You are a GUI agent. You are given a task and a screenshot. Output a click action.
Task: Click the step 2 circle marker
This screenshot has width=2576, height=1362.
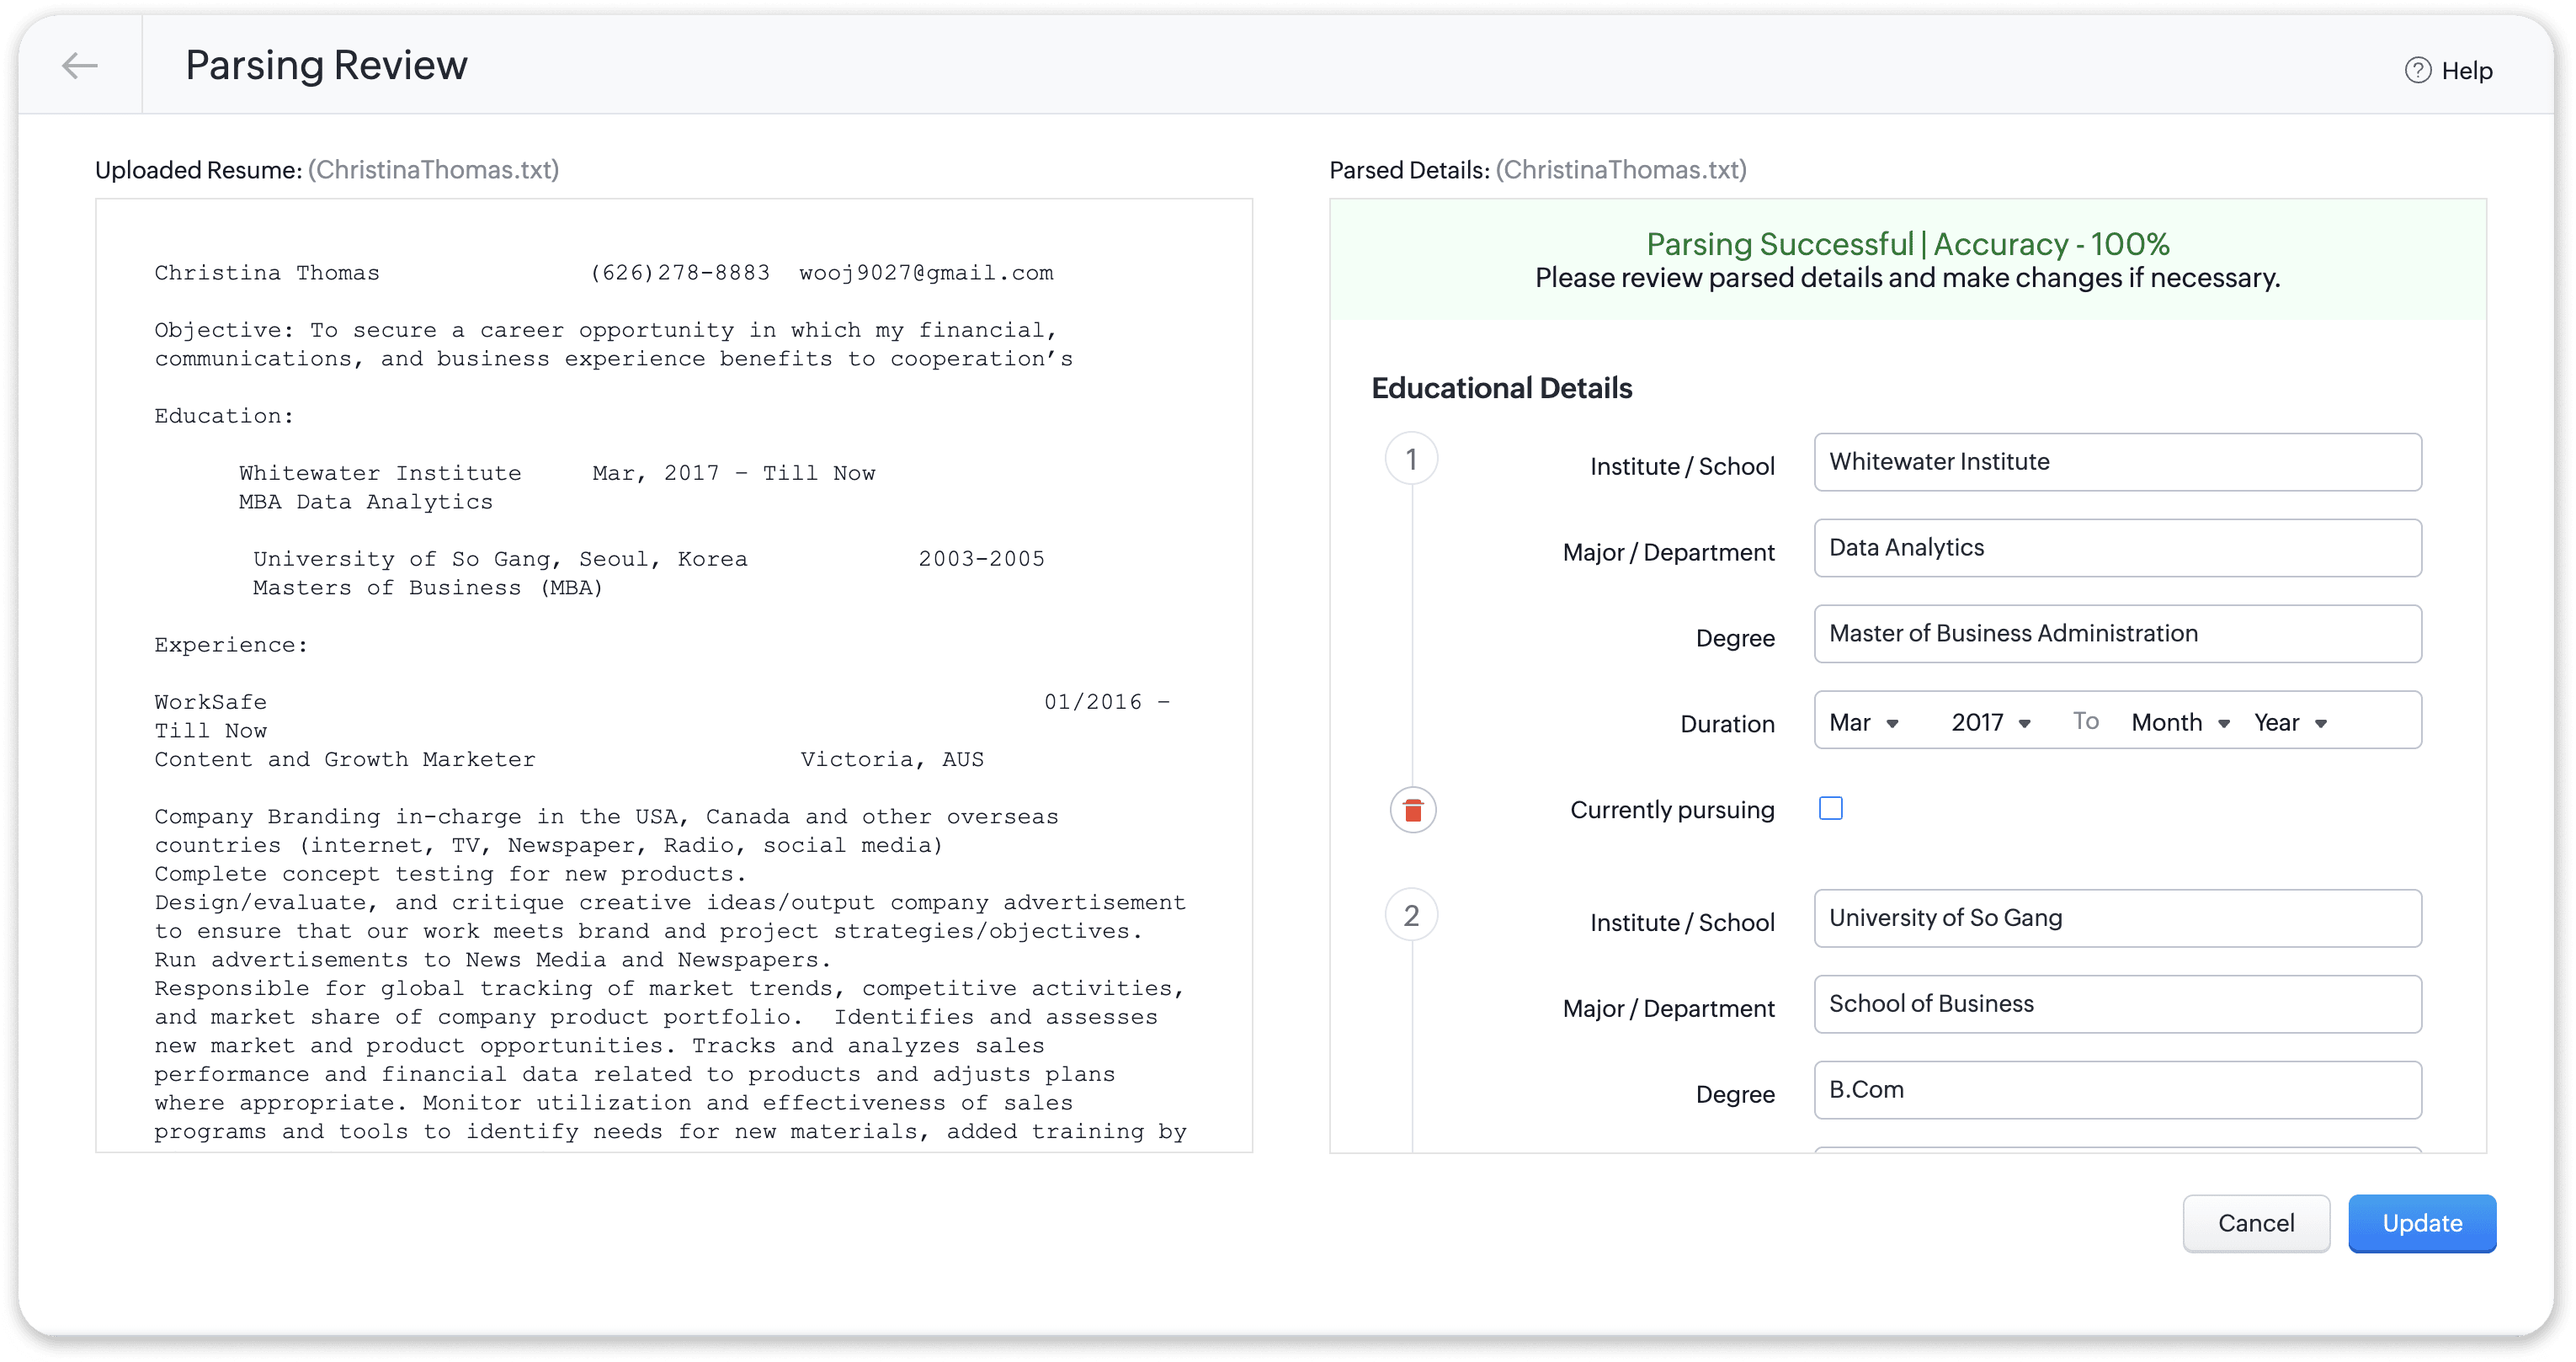[x=1411, y=915]
